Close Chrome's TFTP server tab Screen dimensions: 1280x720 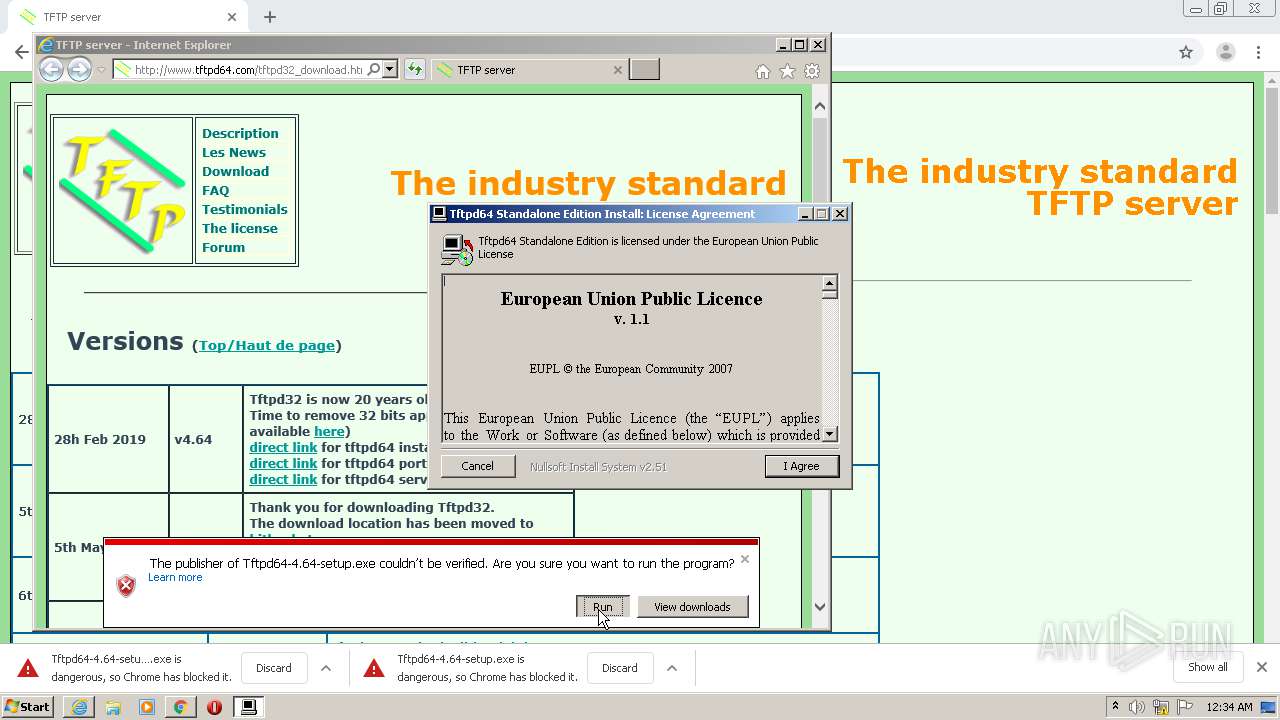[232, 17]
